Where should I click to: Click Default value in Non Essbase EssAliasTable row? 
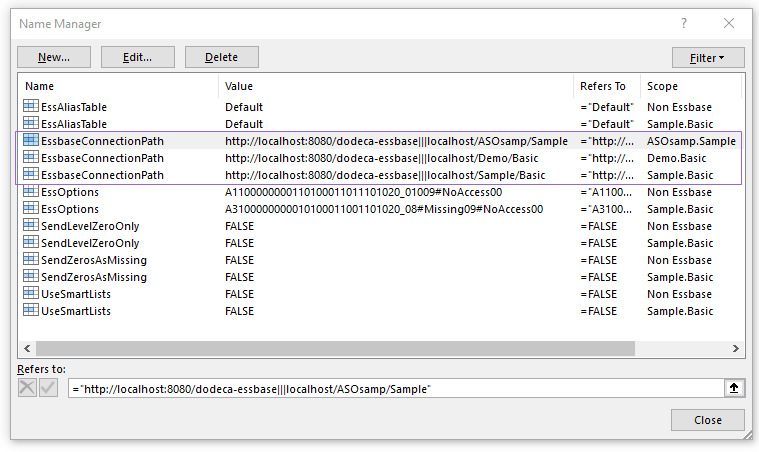coord(243,107)
